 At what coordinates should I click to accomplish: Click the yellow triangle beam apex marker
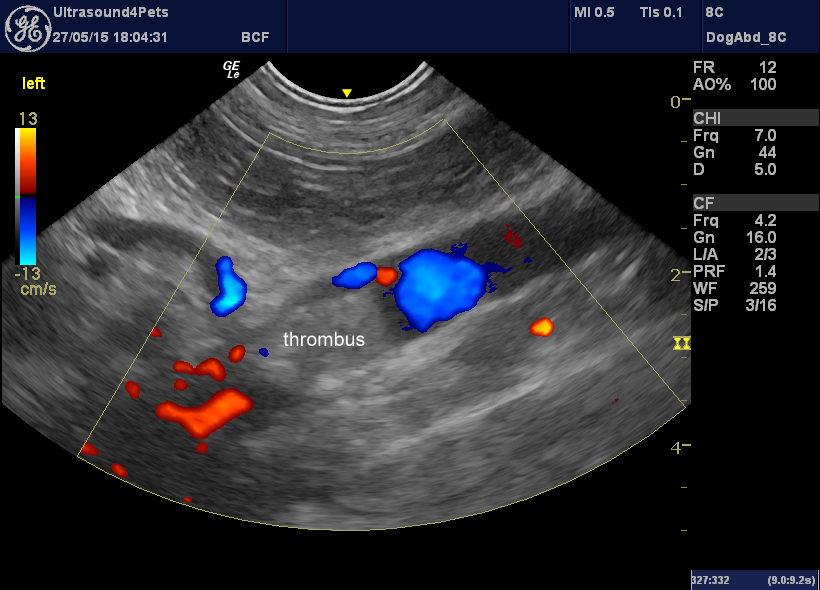(345, 92)
